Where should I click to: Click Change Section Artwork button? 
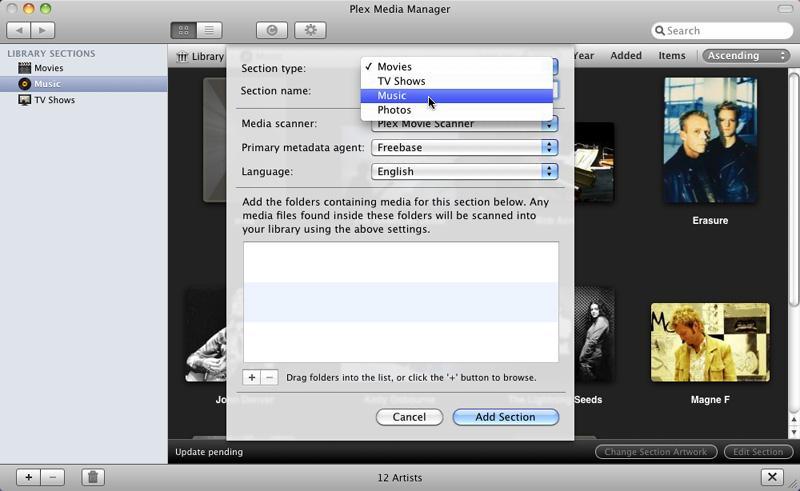click(656, 452)
